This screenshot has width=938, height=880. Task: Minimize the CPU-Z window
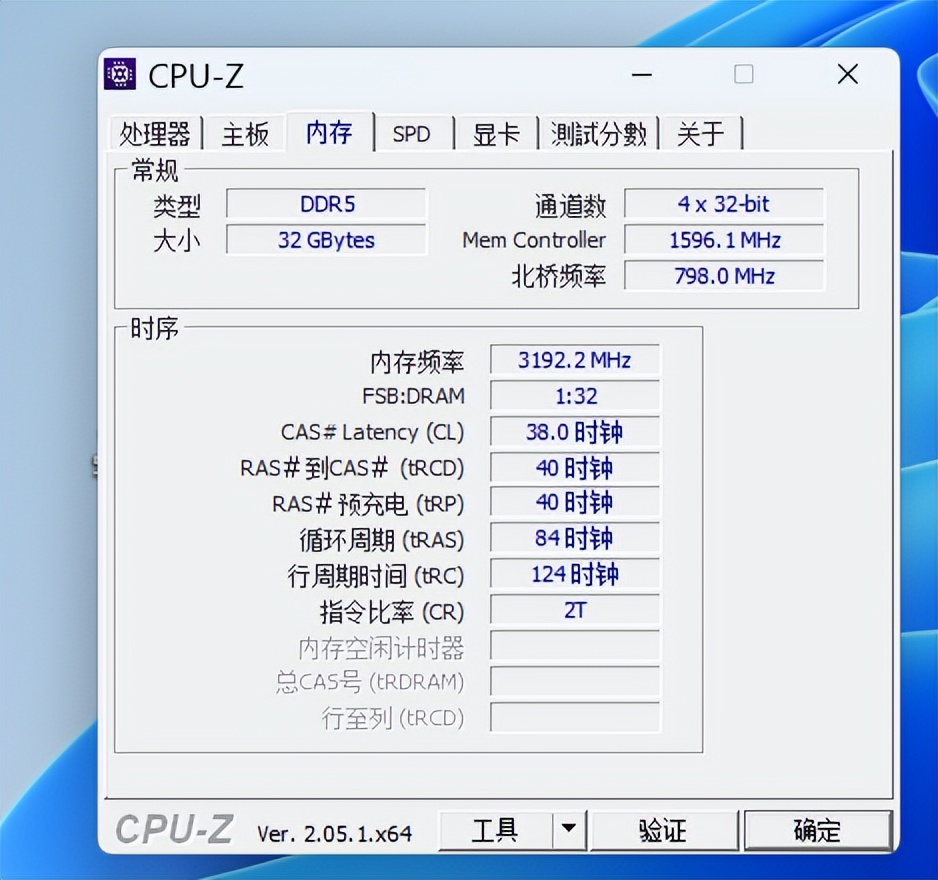tap(641, 75)
